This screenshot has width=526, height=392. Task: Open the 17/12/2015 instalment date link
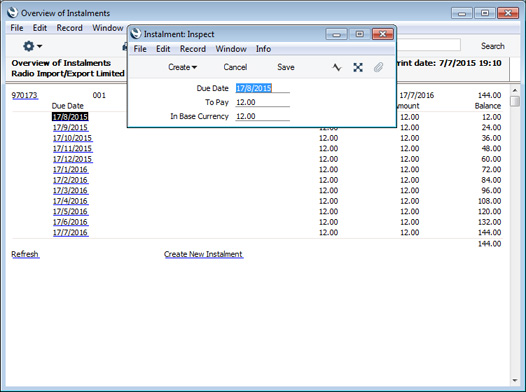72,159
